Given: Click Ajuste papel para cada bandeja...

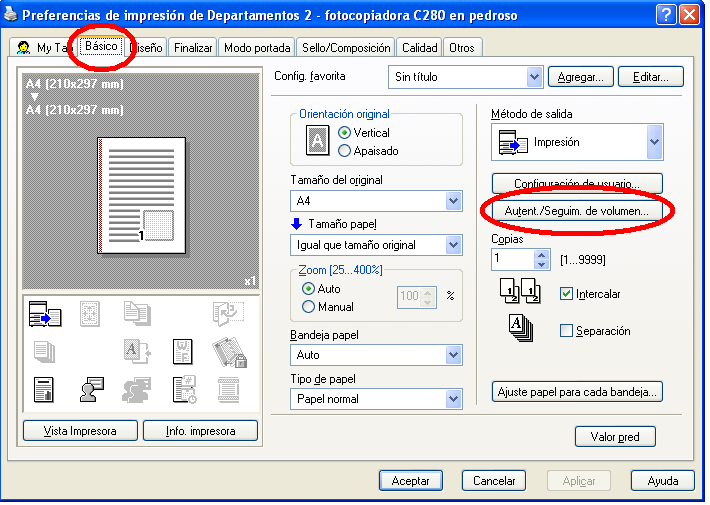Looking at the screenshot, I should tap(577, 392).
